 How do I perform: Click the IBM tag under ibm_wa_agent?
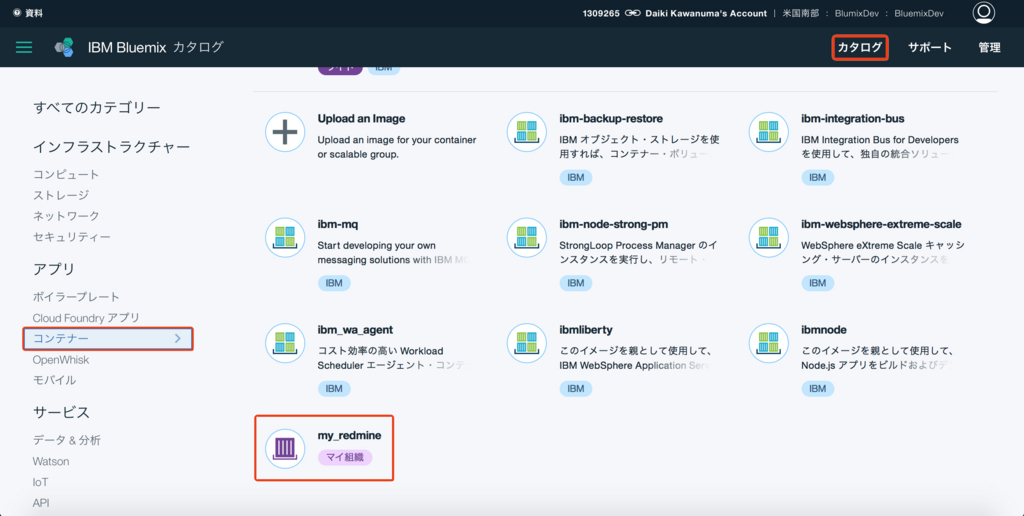coord(334,389)
